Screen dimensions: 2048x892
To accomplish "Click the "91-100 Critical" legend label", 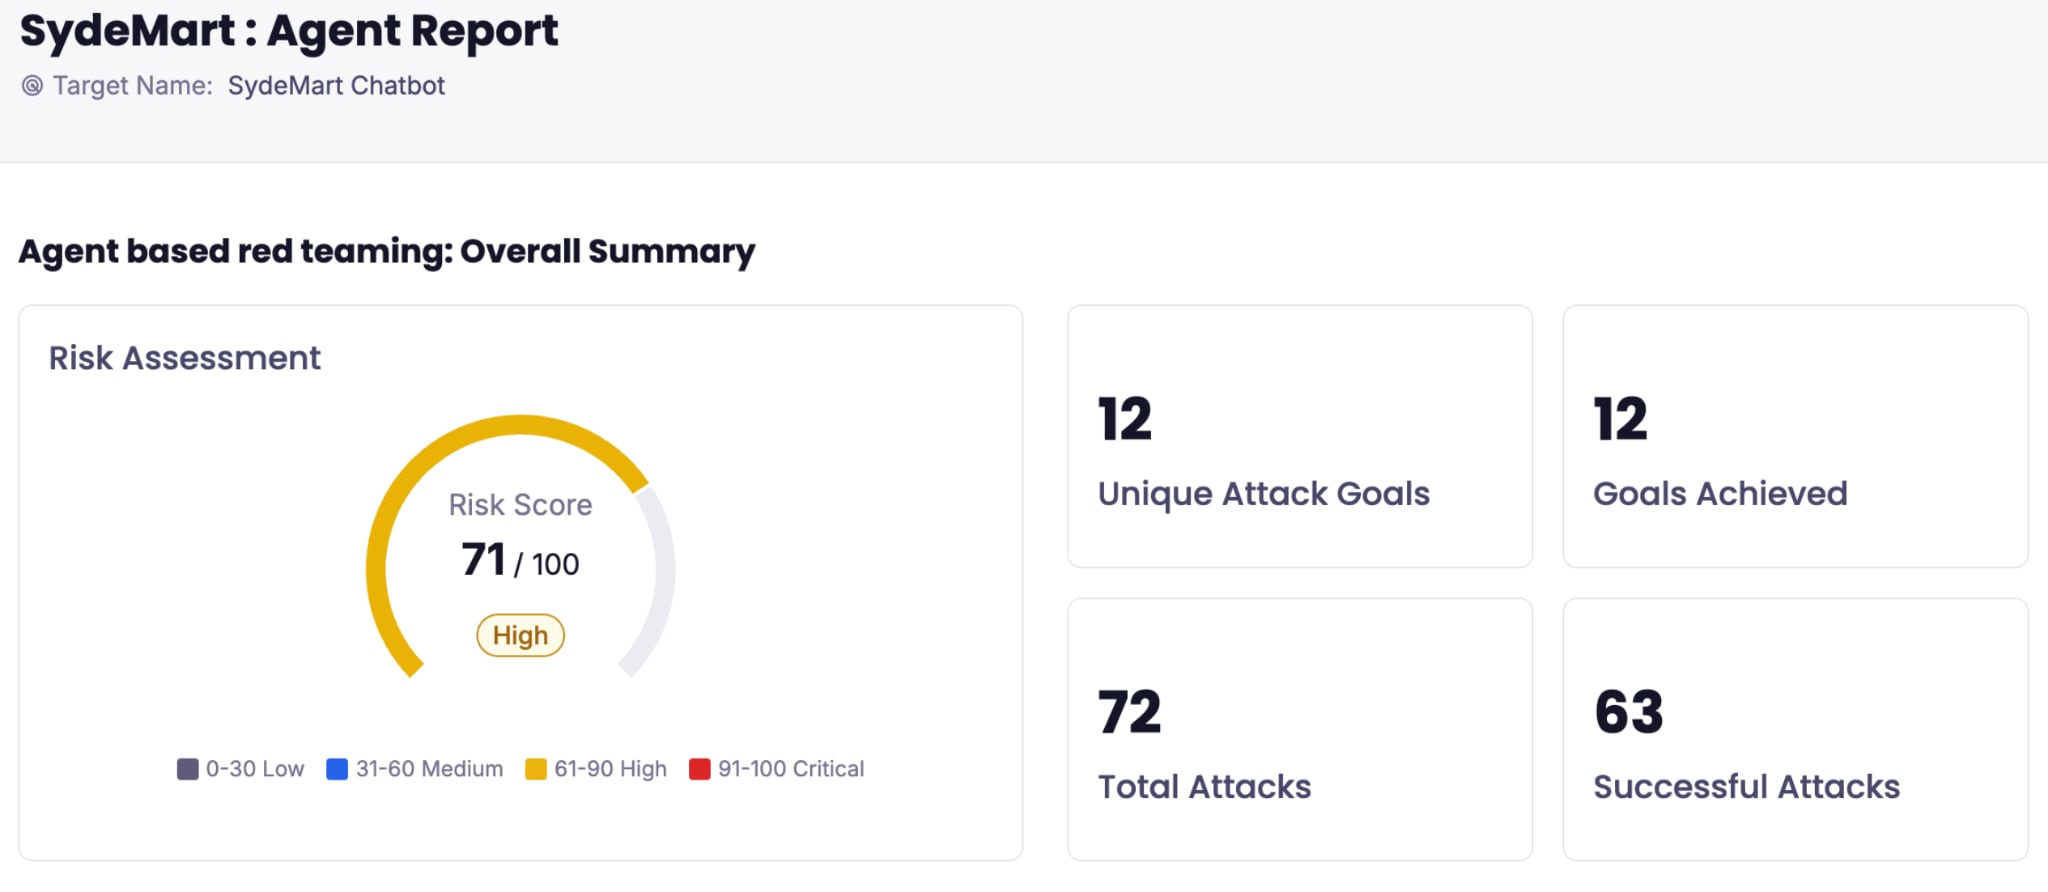I will click(791, 769).
